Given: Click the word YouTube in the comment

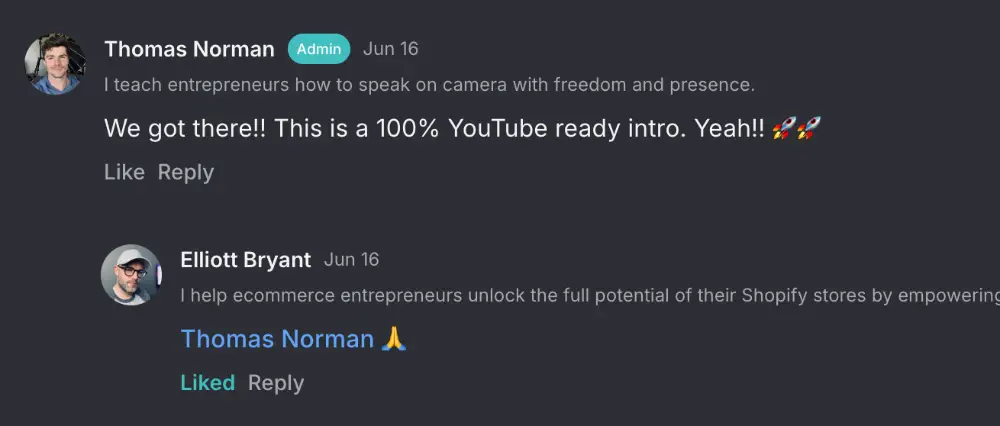Looking at the screenshot, I should (494, 128).
